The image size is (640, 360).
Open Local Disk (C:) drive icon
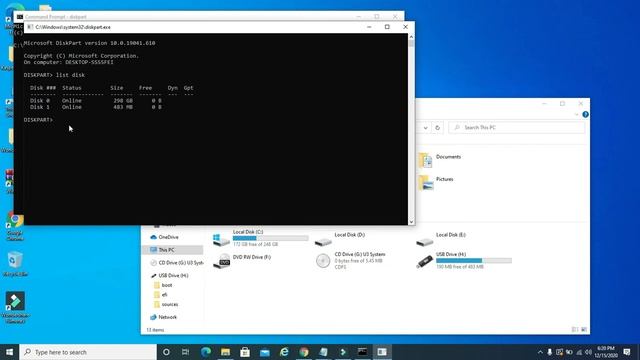221,239
